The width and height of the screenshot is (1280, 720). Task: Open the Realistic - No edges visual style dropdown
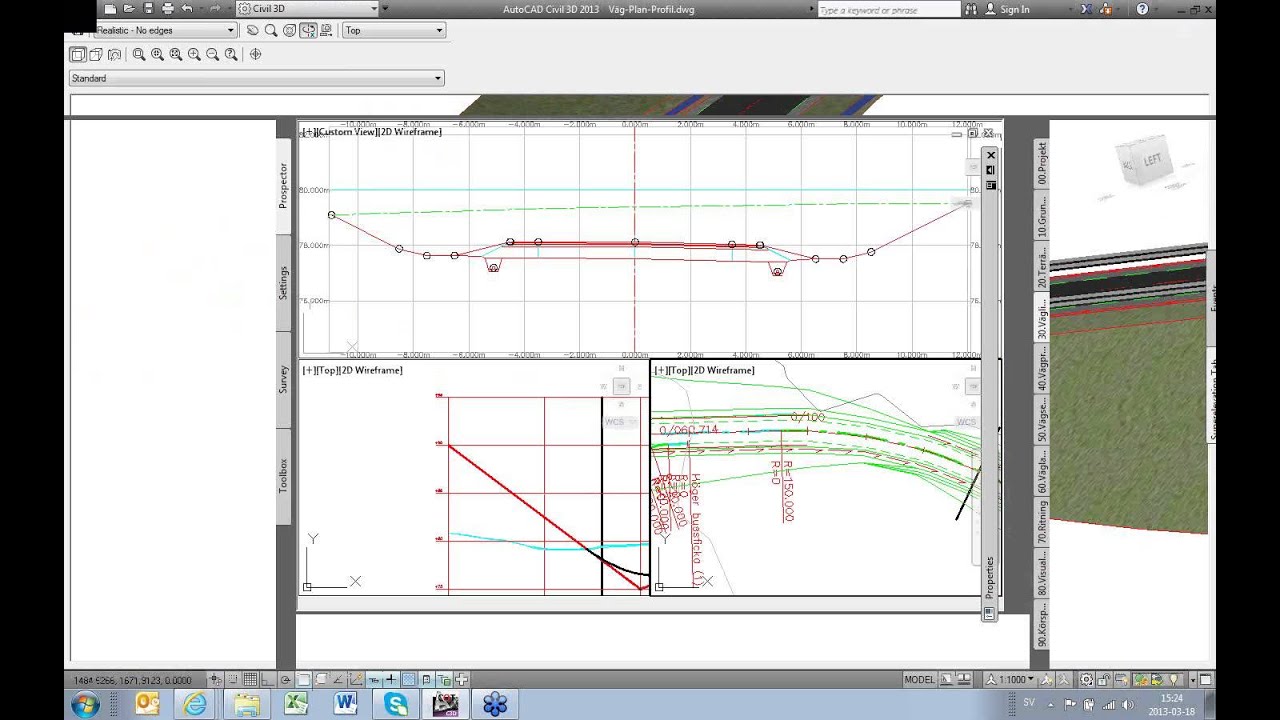pyautogui.click(x=165, y=30)
